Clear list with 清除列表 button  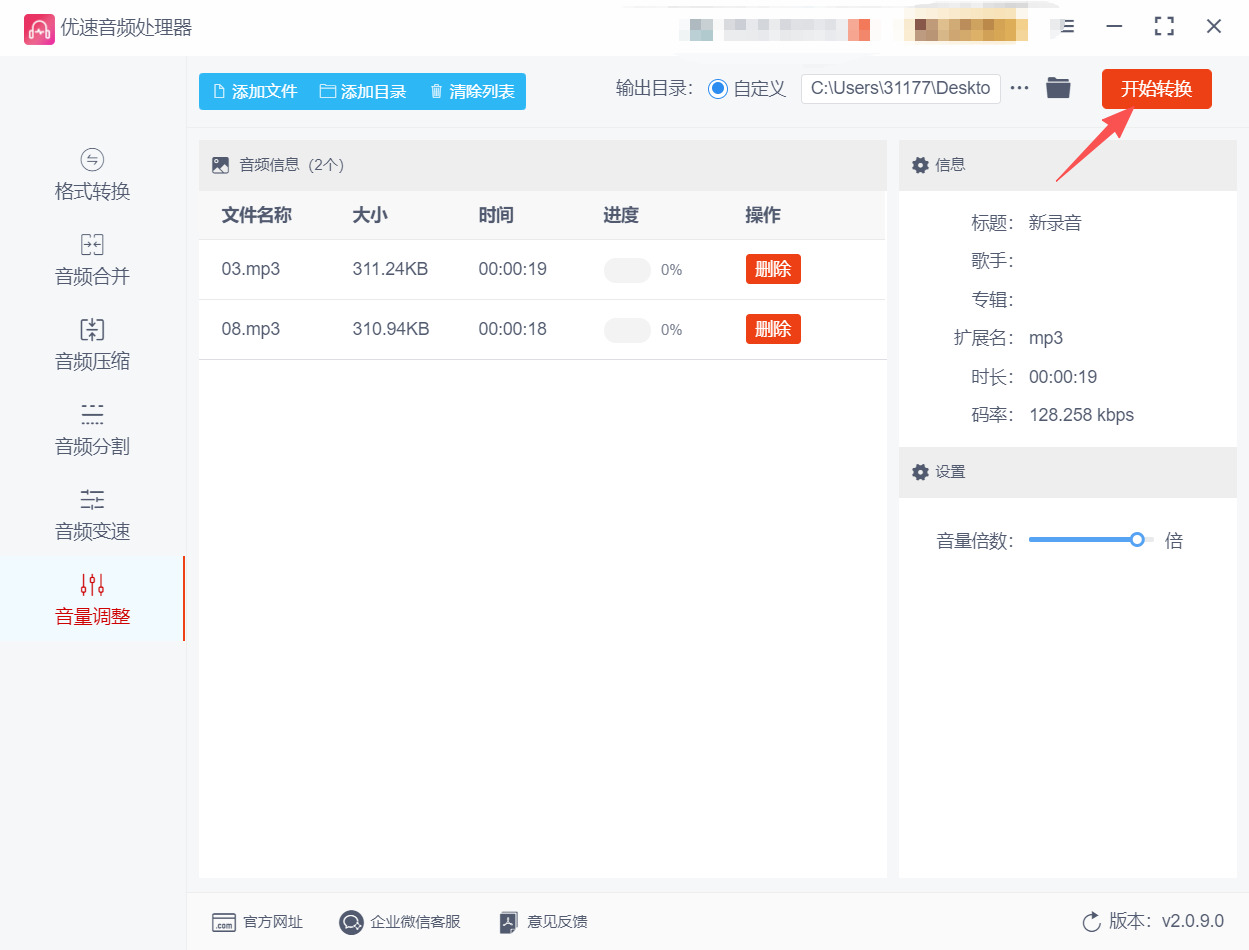[472, 91]
